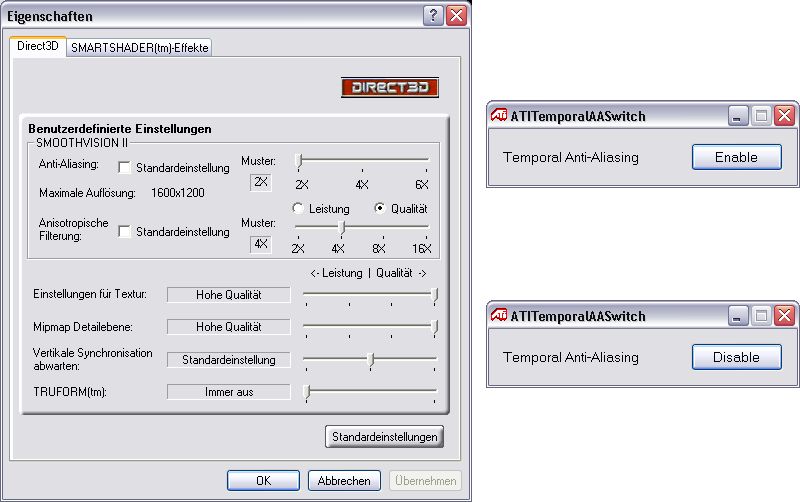The width and height of the screenshot is (800, 502).
Task: Toggle Anti-Aliasing Standardeinstellung checkbox
Action: (x=124, y=167)
